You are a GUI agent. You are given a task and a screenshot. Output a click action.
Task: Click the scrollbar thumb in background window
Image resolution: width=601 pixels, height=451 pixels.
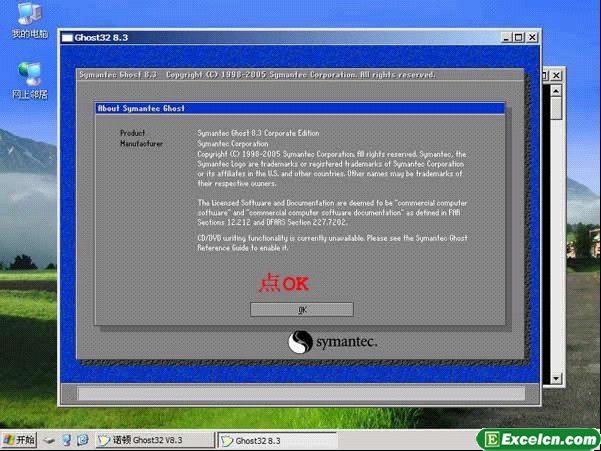(556, 107)
